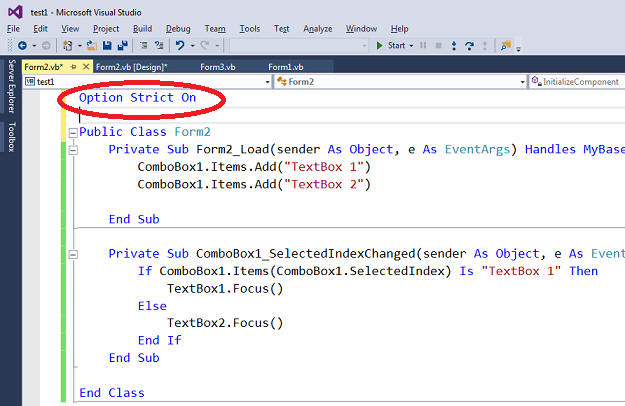Switch to the Form2.vb [Design] tab

click(x=131, y=67)
